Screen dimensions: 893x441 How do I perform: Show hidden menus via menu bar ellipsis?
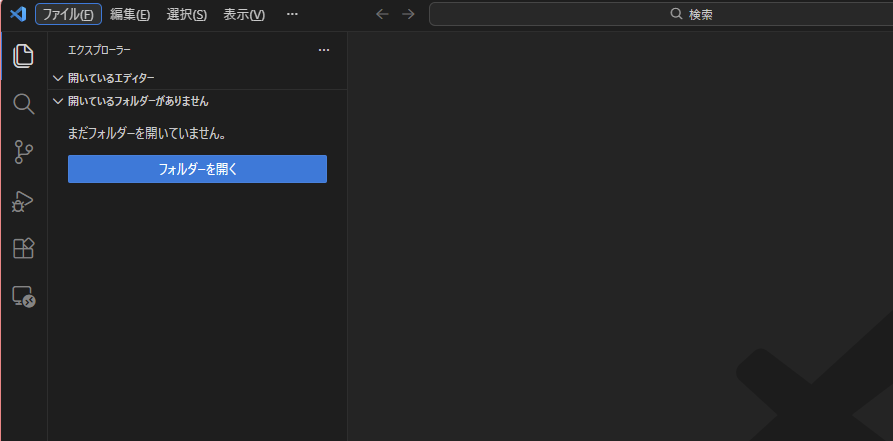(x=292, y=14)
